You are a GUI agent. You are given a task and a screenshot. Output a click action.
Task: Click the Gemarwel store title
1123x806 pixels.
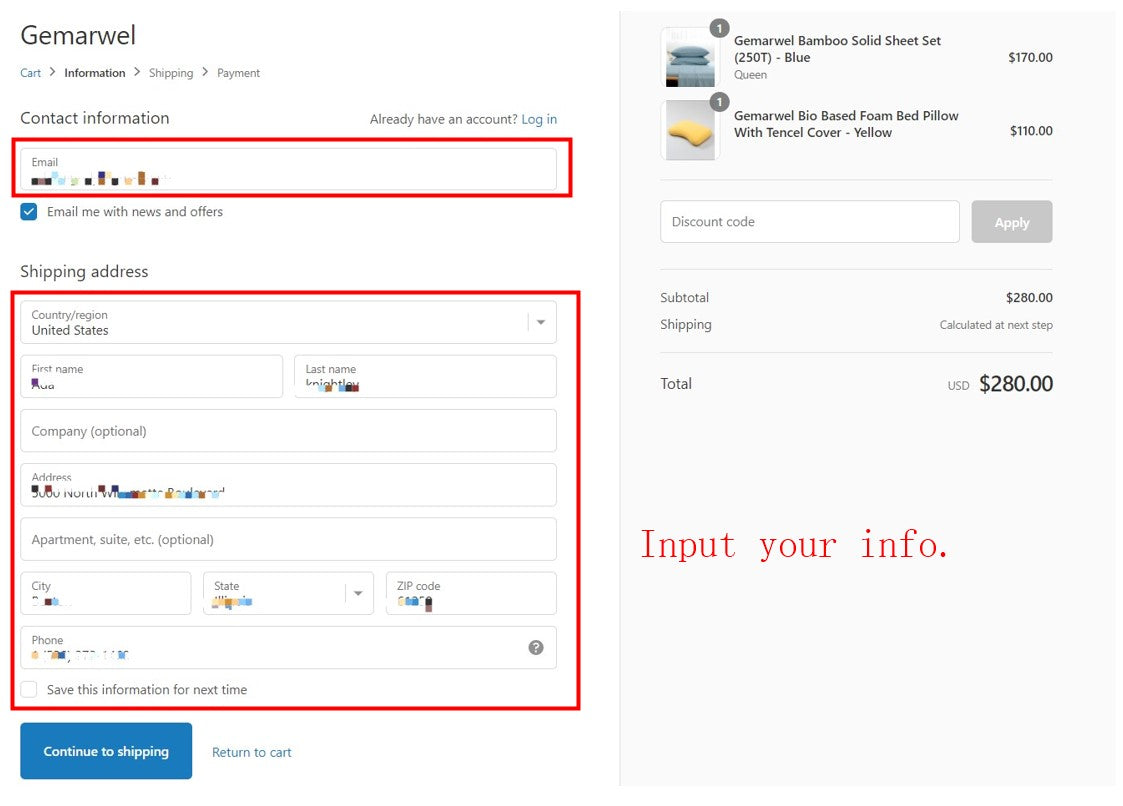click(x=78, y=35)
